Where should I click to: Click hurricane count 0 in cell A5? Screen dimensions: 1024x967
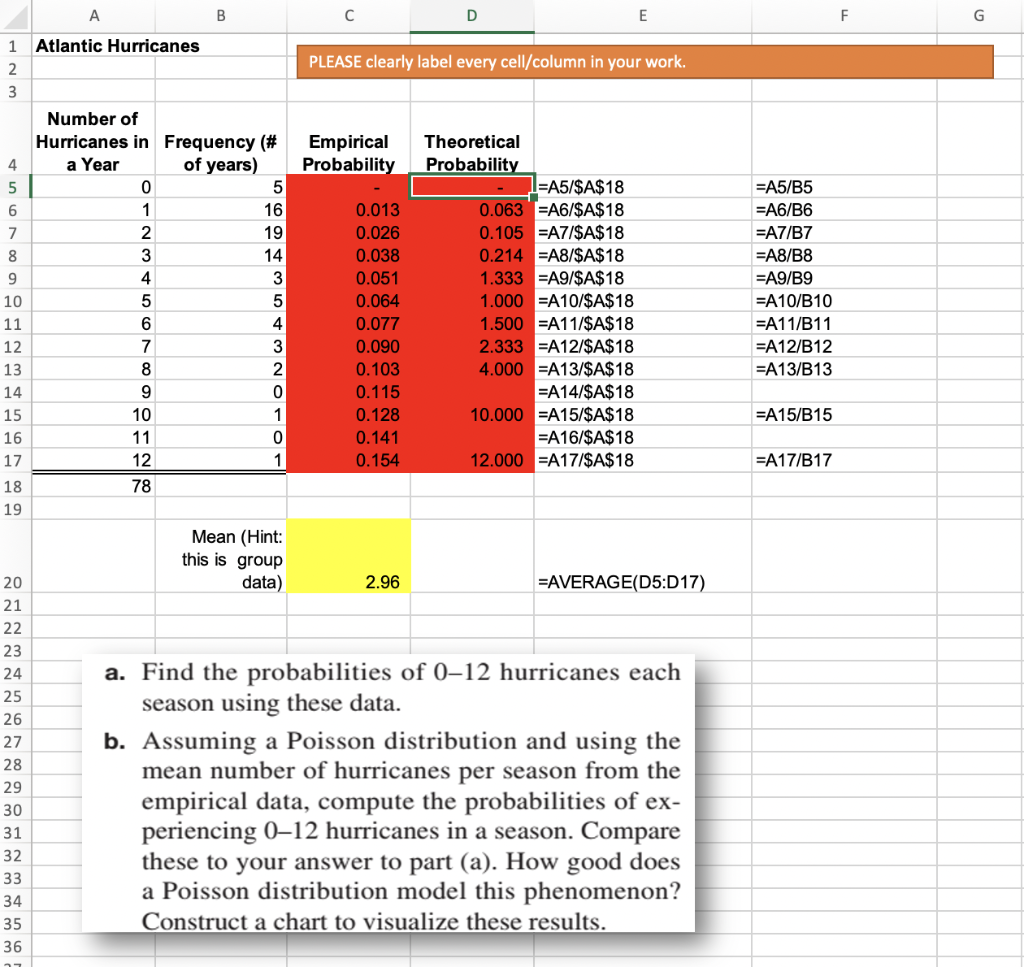(x=146, y=187)
